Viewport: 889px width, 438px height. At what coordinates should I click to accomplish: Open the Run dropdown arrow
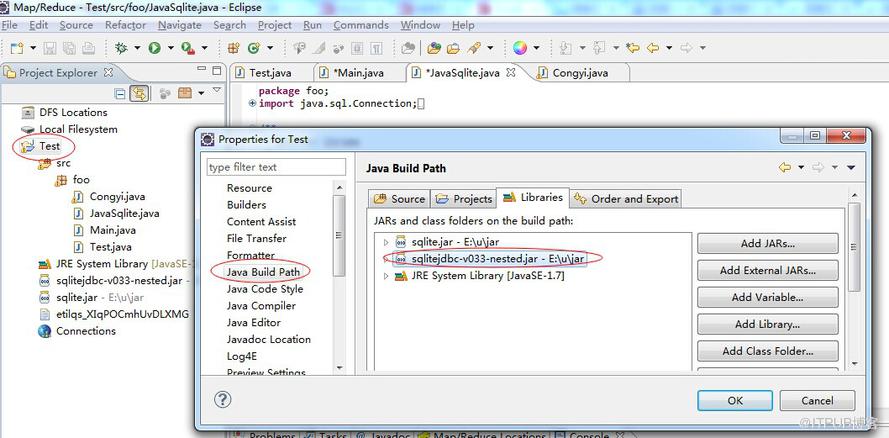170,48
